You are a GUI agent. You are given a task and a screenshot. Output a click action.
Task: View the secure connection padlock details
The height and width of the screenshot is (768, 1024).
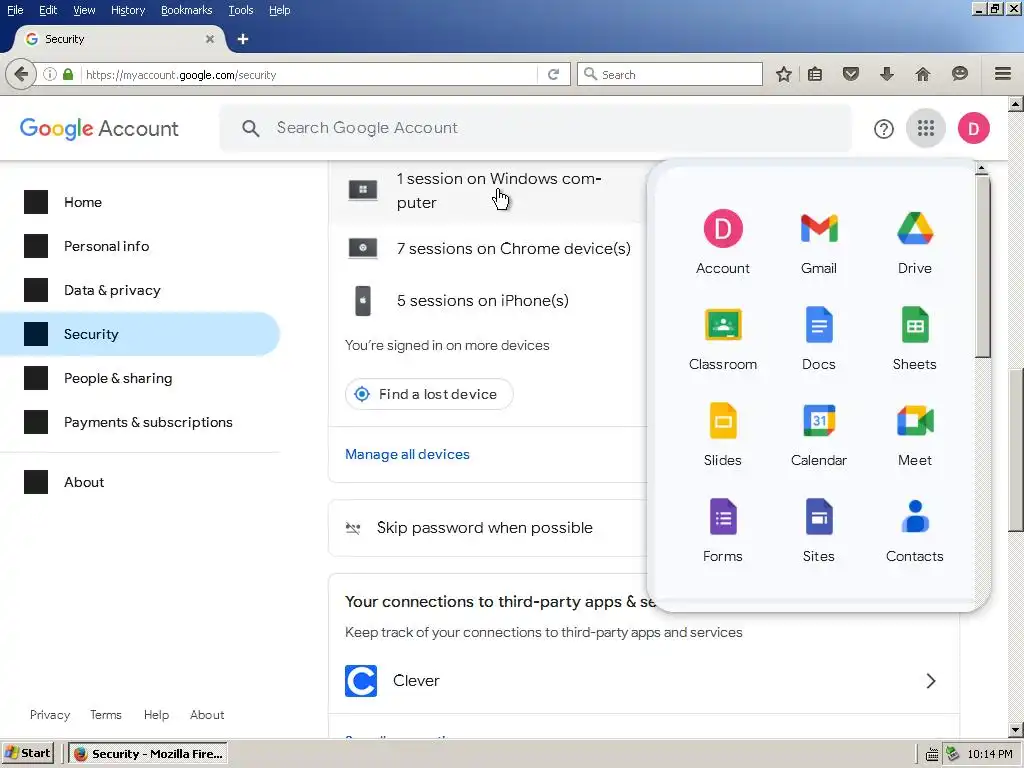(x=68, y=74)
